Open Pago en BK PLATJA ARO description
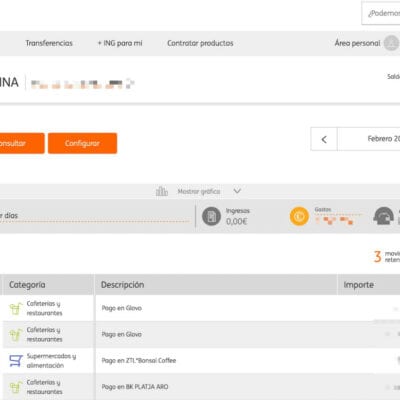The image size is (400, 400). click(x=135, y=387)
